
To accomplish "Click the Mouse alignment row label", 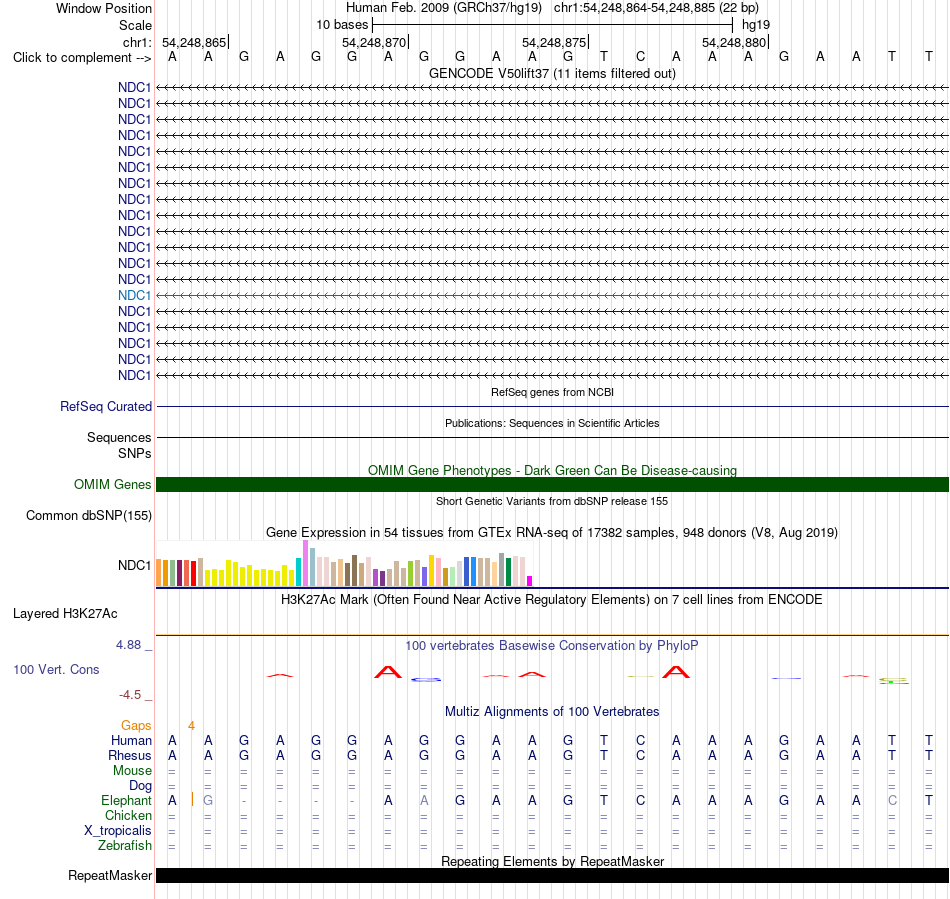I will pyautogui.click(x=133, y=771).
